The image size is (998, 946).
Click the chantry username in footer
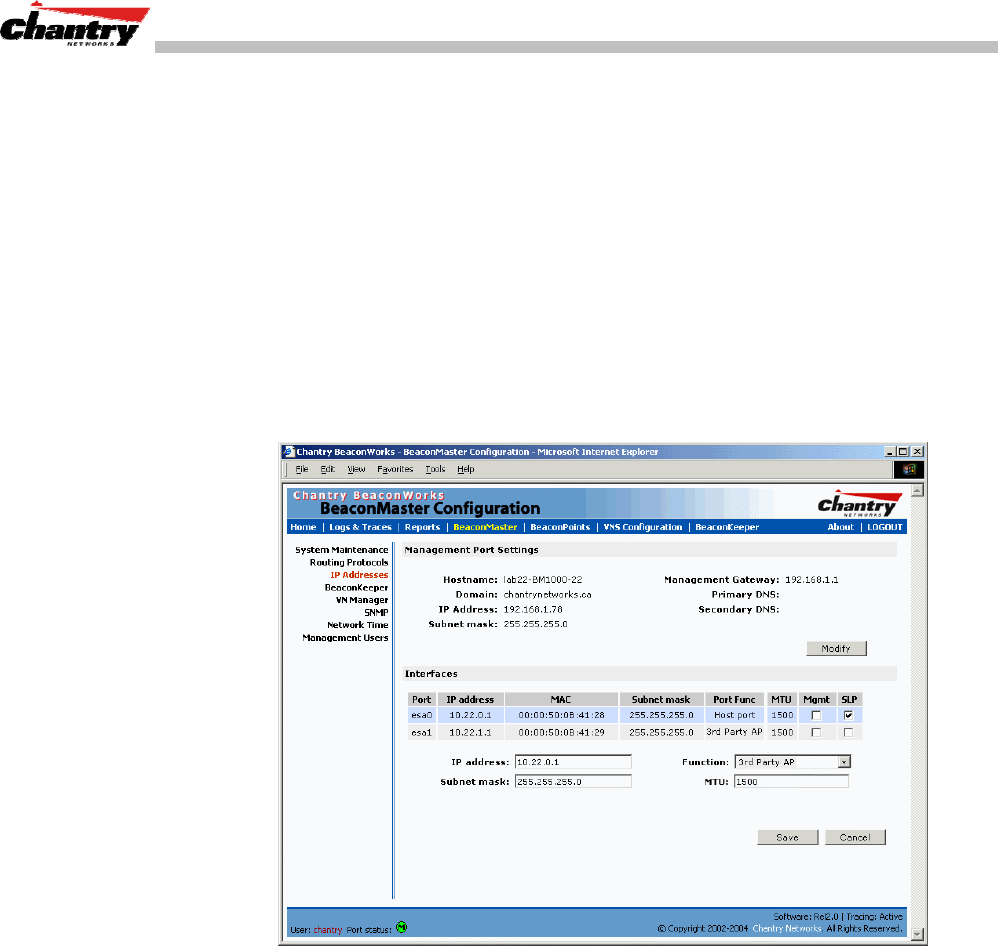tap(328, 930)
